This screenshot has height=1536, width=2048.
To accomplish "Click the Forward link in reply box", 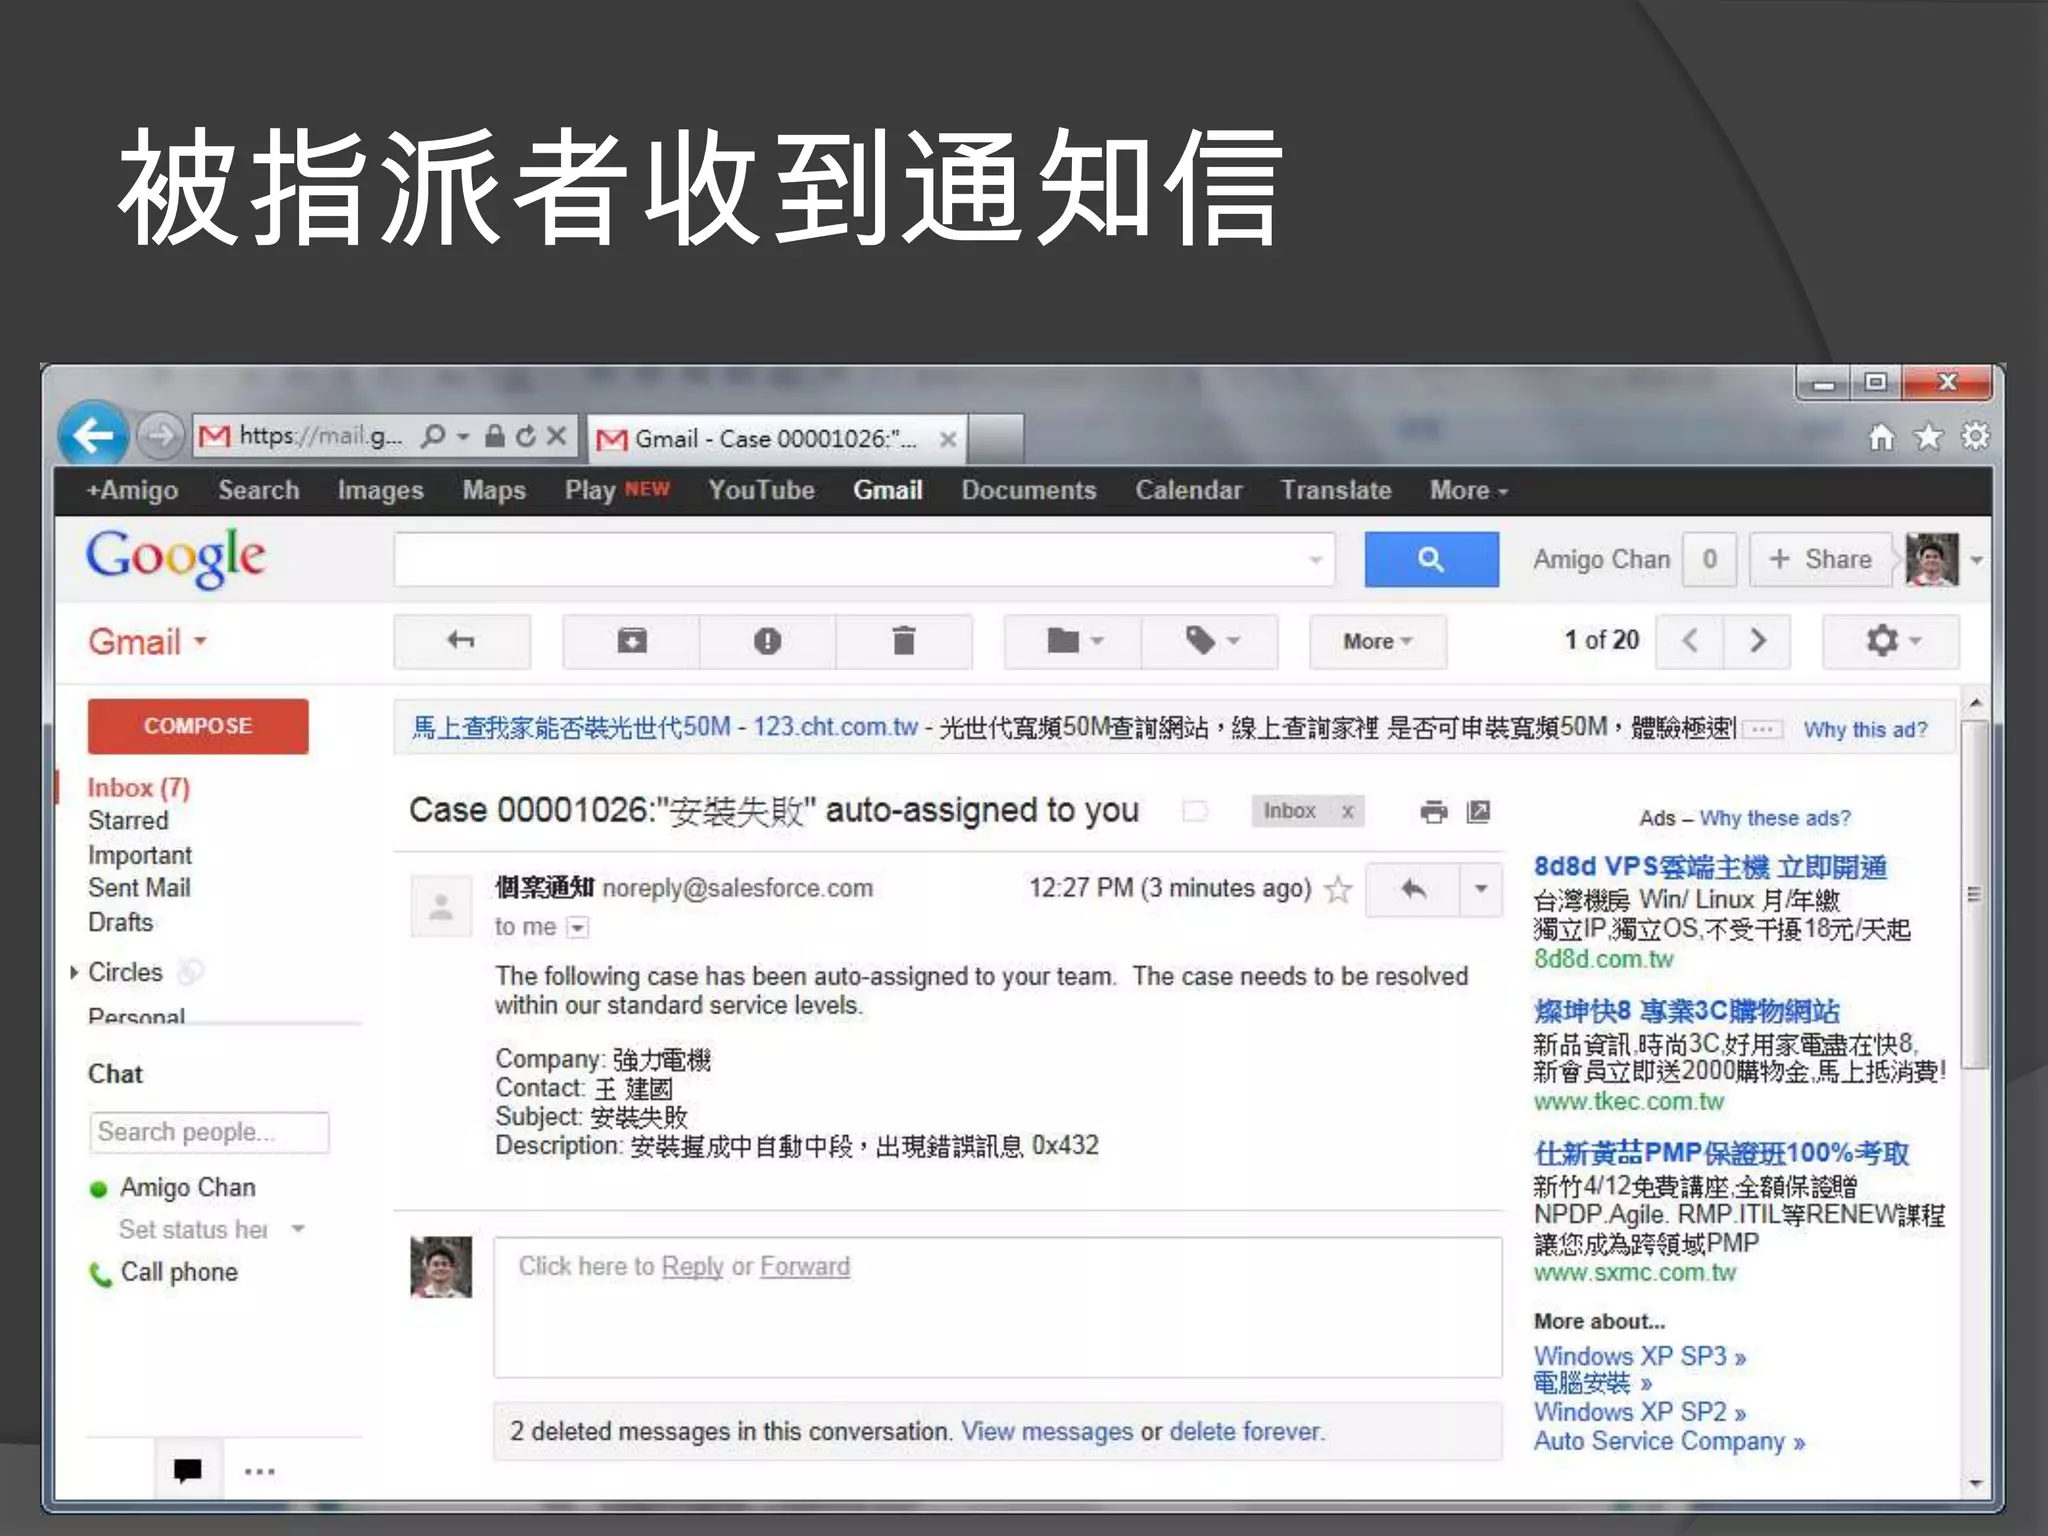I will (x=805, y=1267).
